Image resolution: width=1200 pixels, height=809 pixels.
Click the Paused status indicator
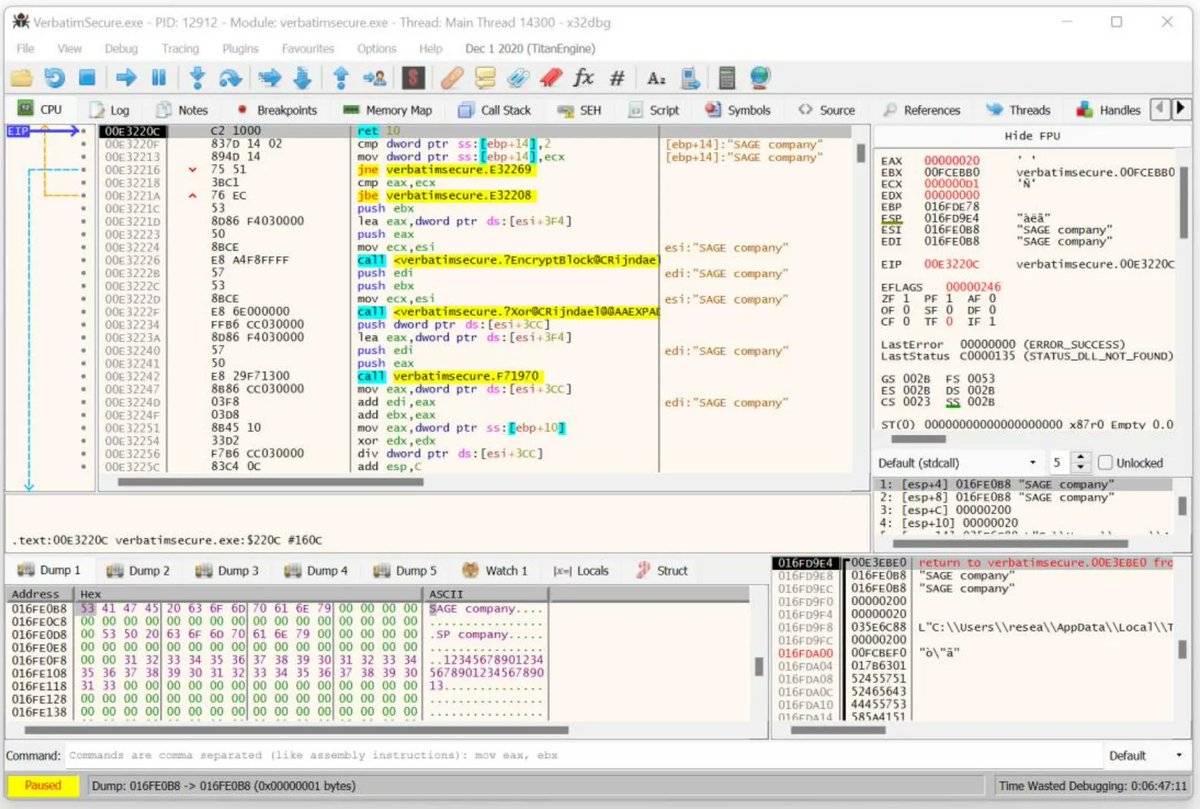(43, 786)
